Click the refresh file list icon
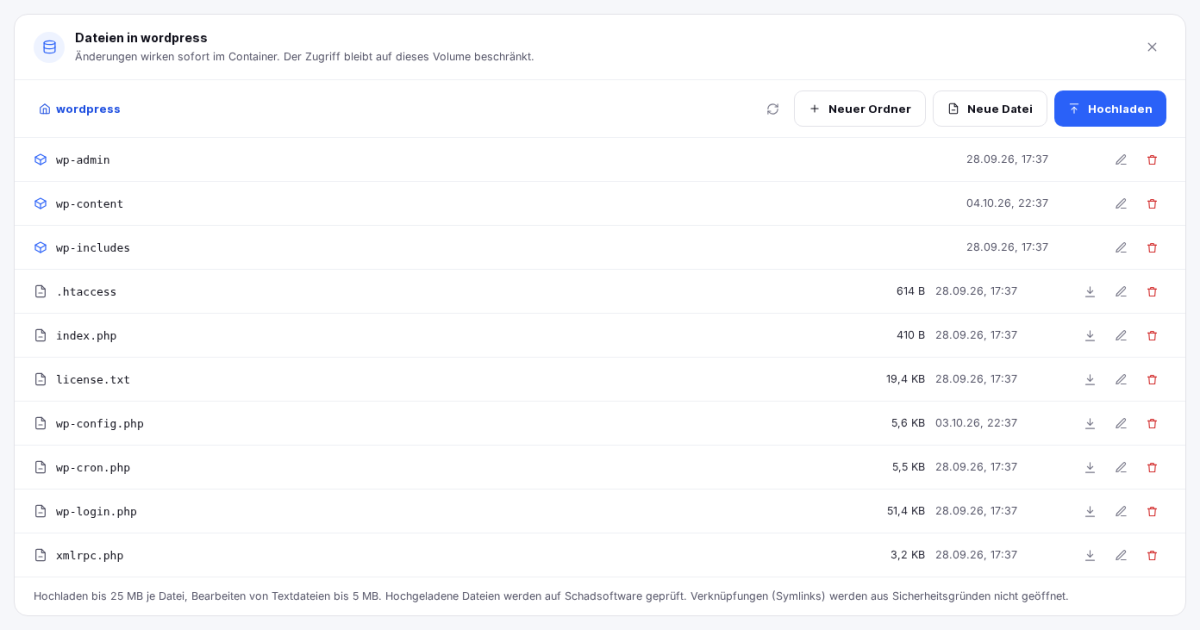This screenshot has height=630, width=1200. point(773,109)
